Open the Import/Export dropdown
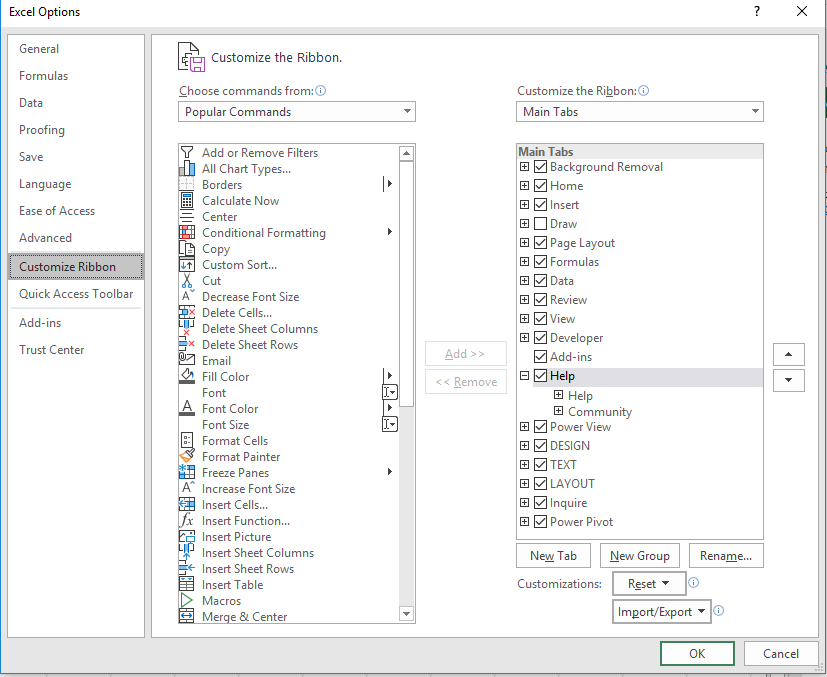The image size is (827, 677). point(661,612)
